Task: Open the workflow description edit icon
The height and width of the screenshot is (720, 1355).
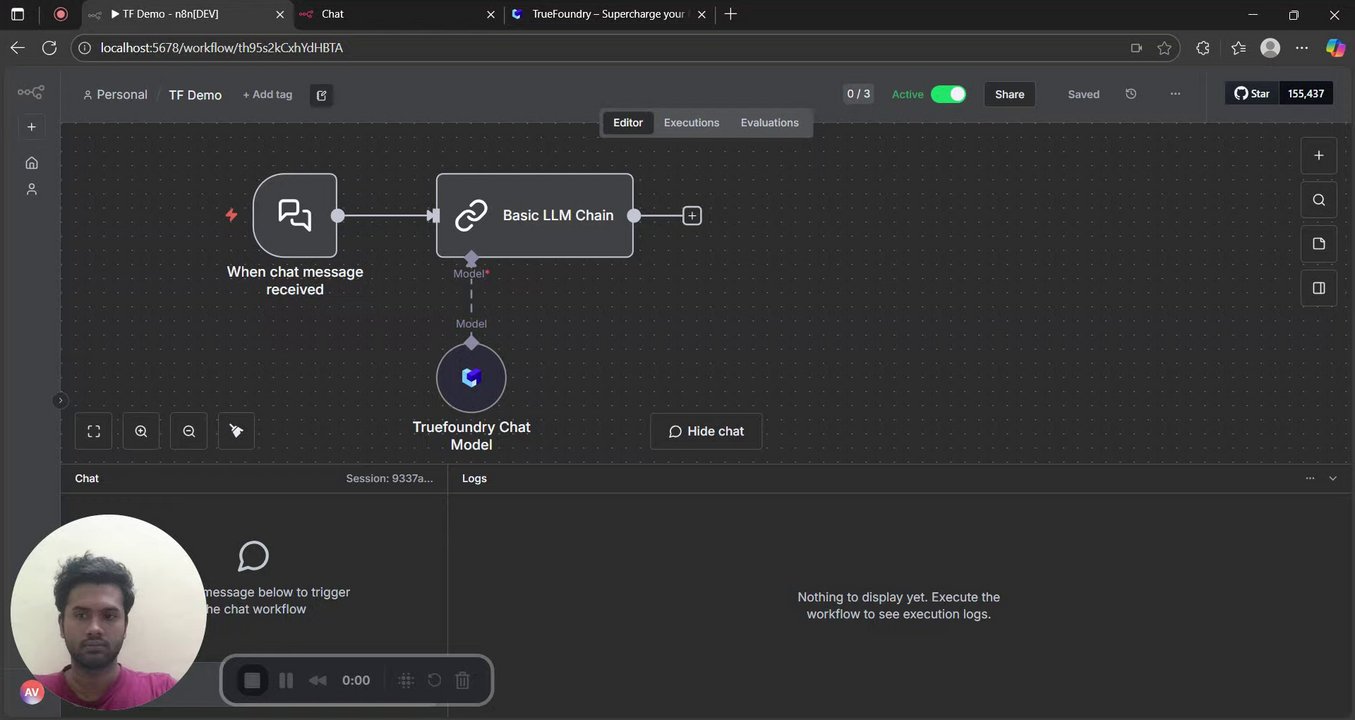Action: coord(321,95)
